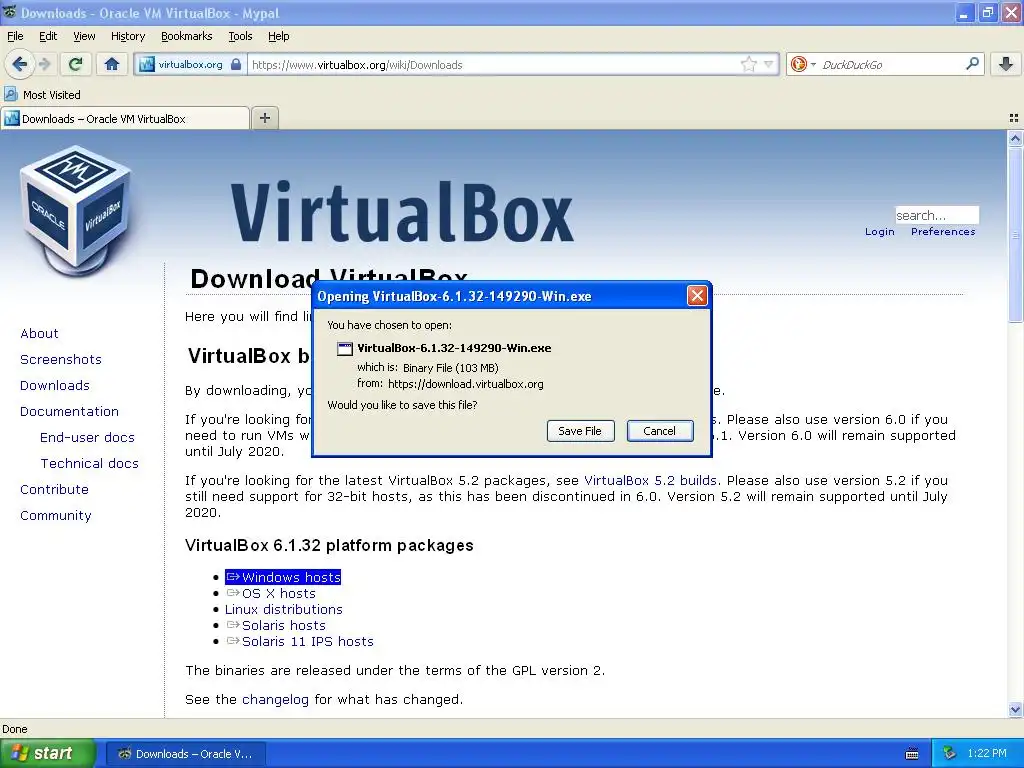Screen dimensions: 1024x768
Task: Open the Documentation sidebar link
Action: 69,412
